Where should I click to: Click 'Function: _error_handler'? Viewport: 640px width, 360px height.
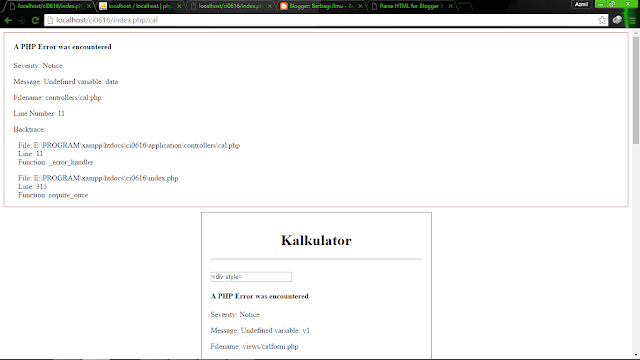click(x=56, y=162)
